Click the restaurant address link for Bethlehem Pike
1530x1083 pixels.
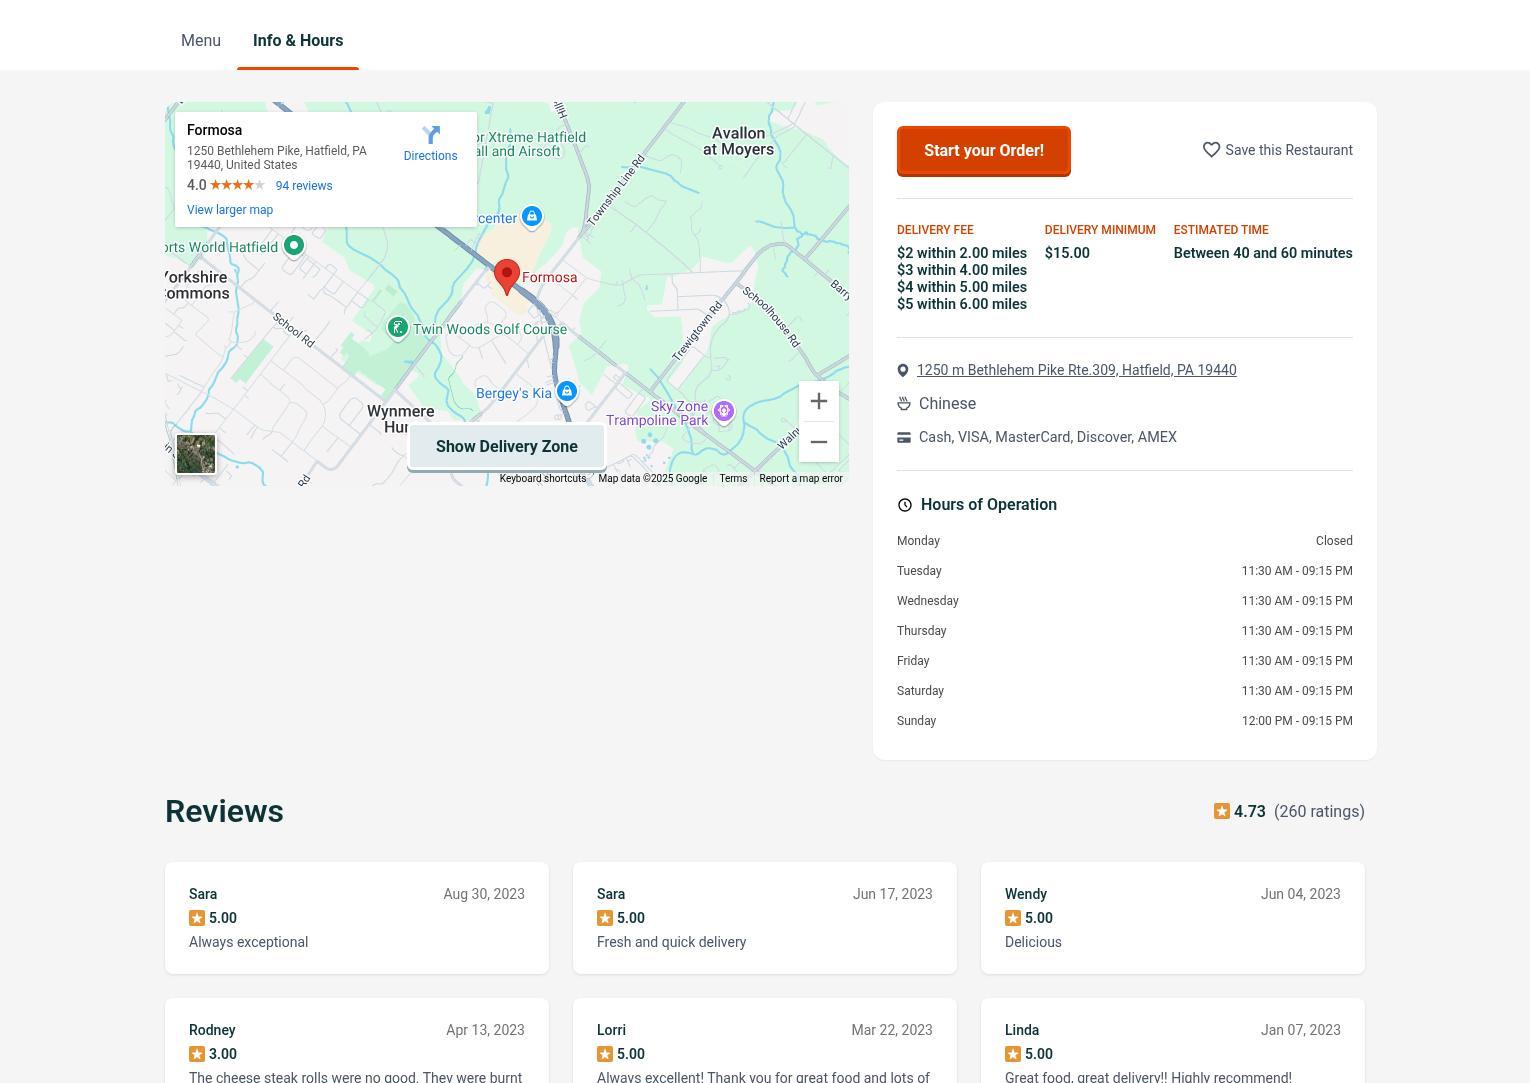tap(1076, 370)
